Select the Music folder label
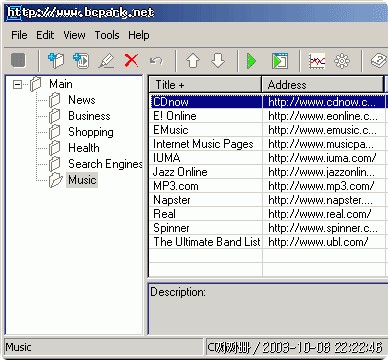Screen dimensions: 388x360 82,180
